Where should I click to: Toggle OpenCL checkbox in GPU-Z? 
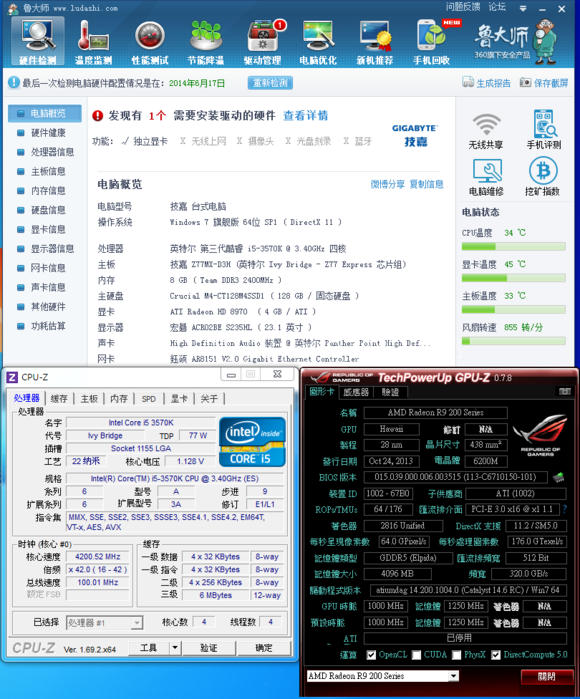pyautogui.click(x=371, y=655)
